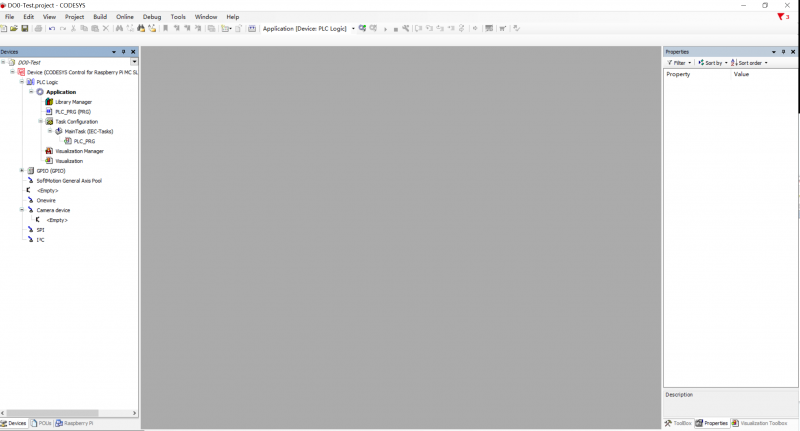The width and height of the screenshot is (800, 431).
Task: Click the red notification flag icon
Action: point(781,17)
